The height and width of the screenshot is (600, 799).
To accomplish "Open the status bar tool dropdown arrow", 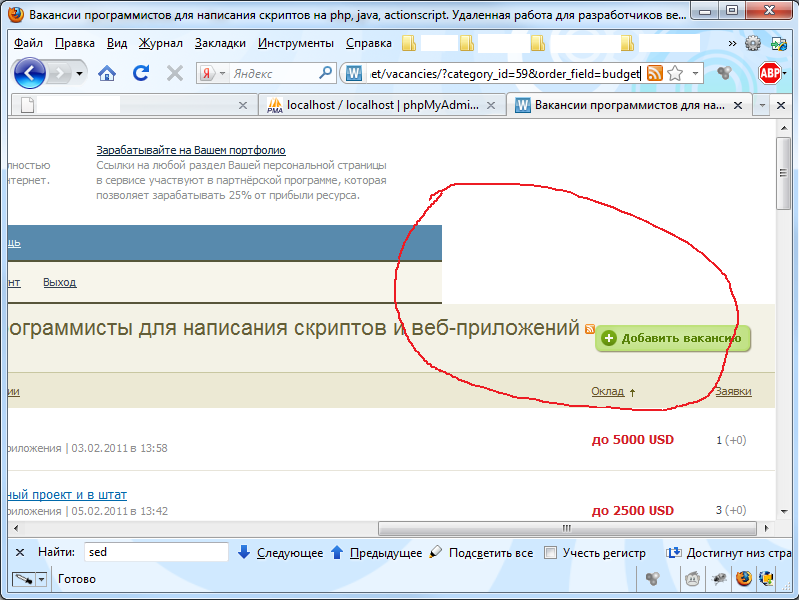I will coord(42,579).
